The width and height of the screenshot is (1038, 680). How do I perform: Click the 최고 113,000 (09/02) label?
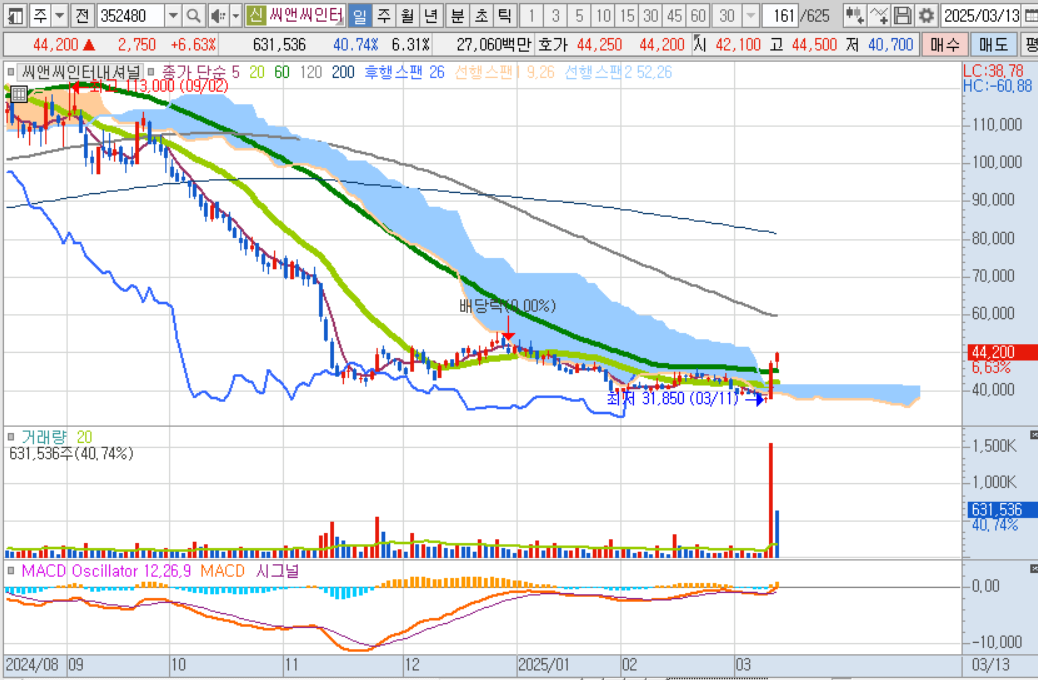158,86
